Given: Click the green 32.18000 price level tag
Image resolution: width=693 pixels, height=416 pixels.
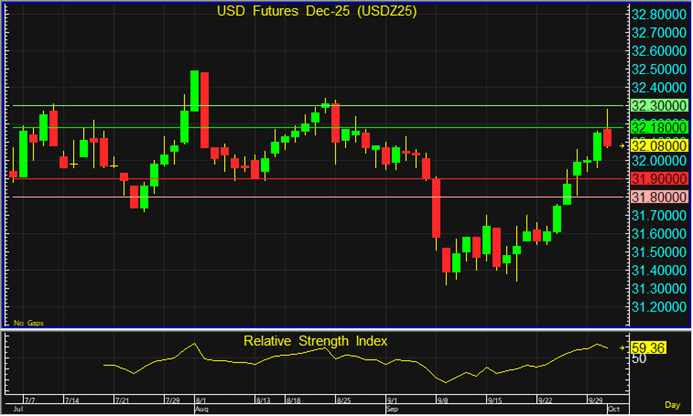Looking at the screenshot, I should tap(660, 127).
